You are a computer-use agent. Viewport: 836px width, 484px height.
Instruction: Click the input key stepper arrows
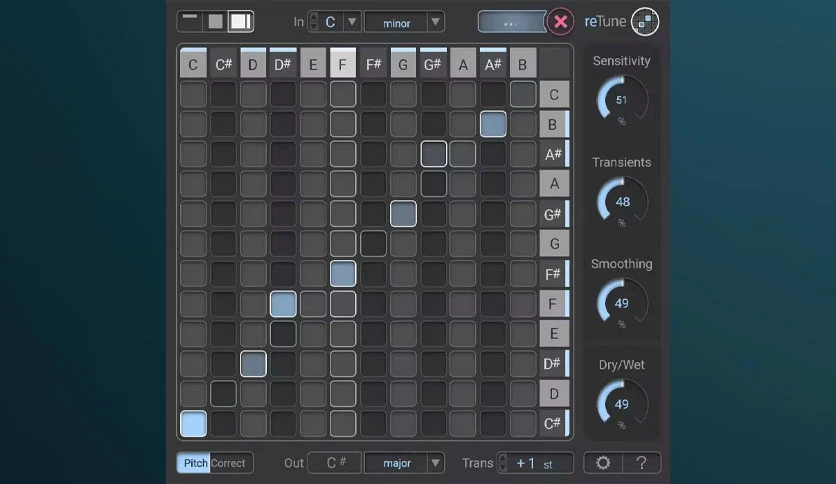(314, 22)
